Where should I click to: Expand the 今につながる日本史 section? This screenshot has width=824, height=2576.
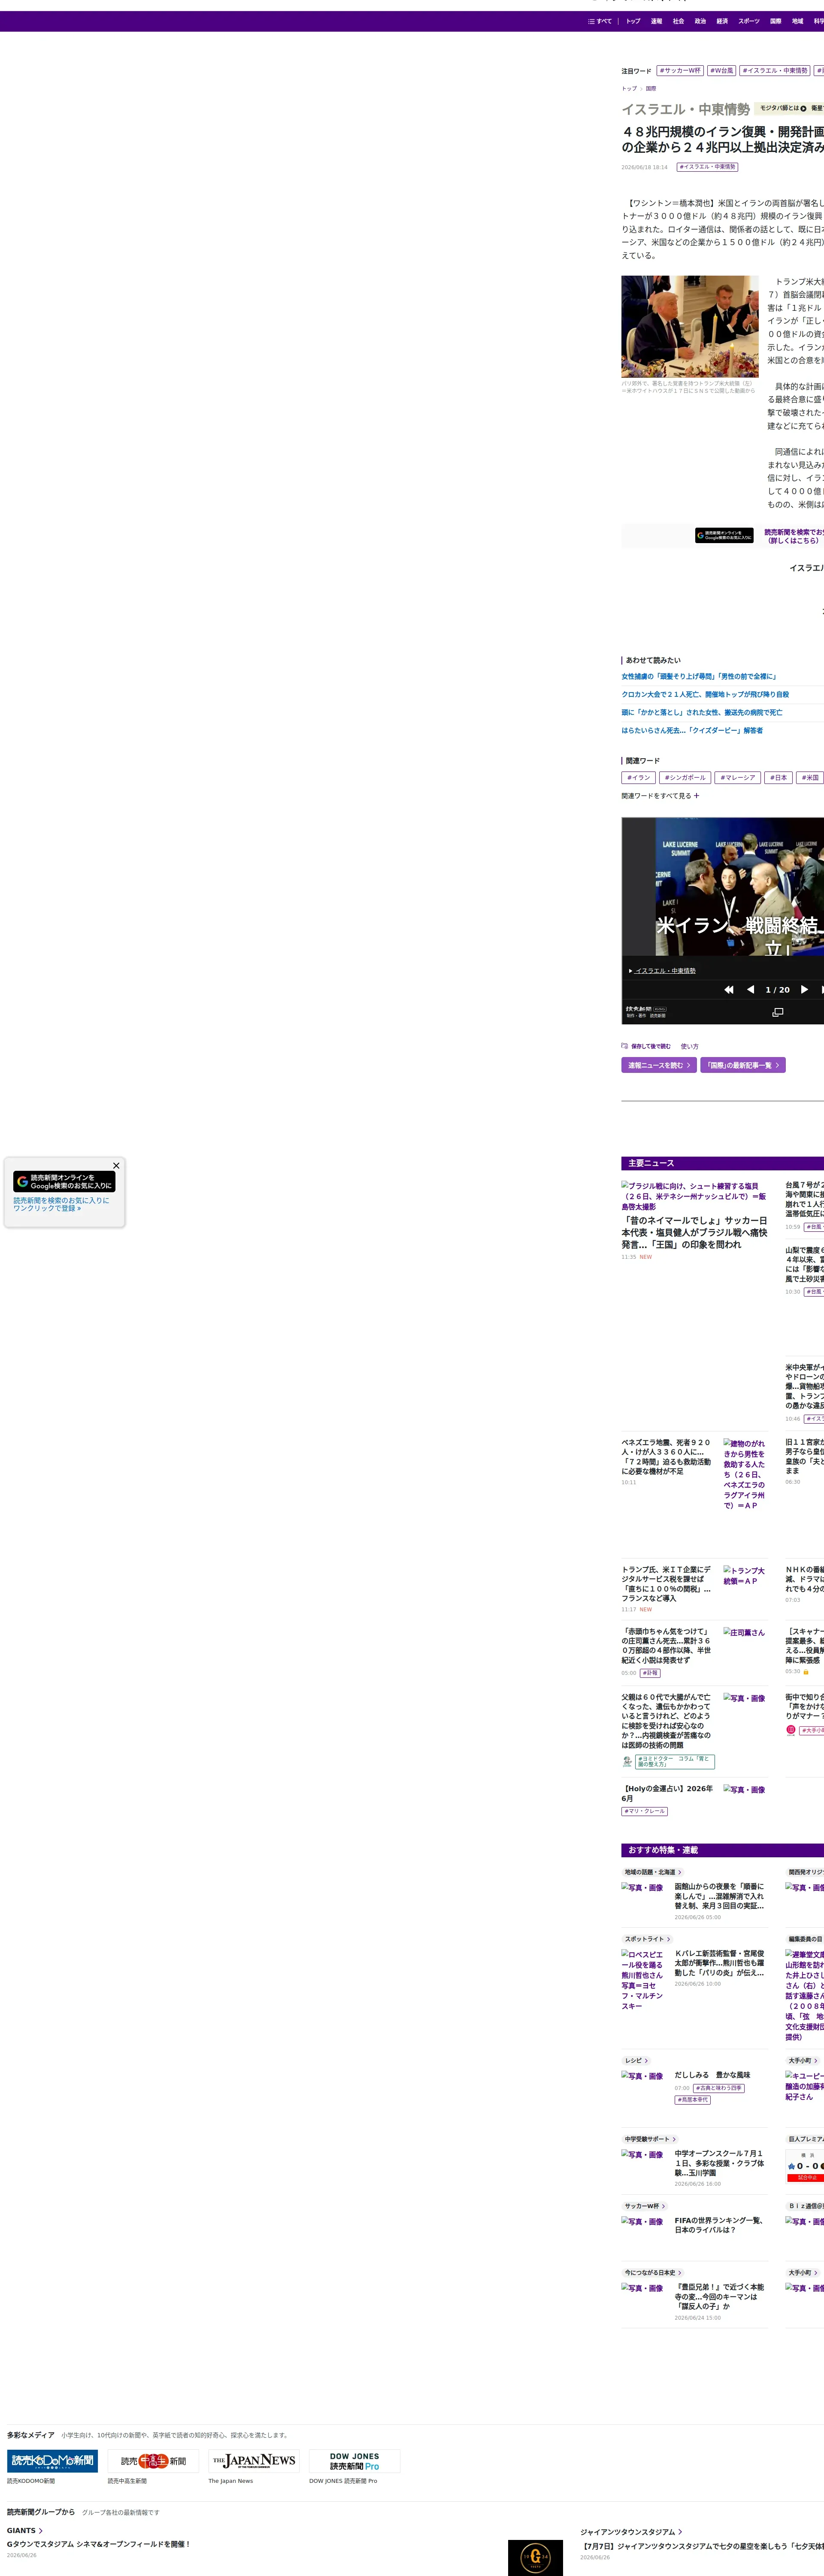654,2273
